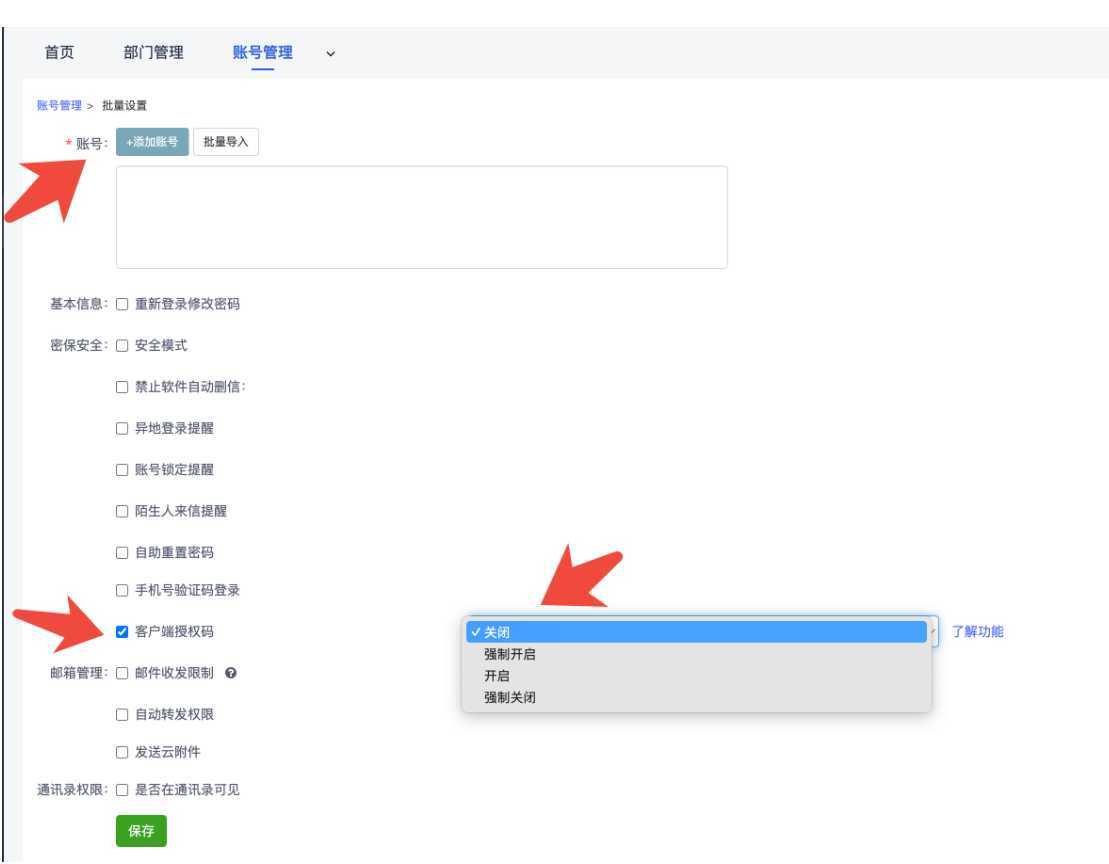Screen dimensions: 1109x864
Task: Enable 自助重置密码 checkbox
Action: tap(122, 553)
